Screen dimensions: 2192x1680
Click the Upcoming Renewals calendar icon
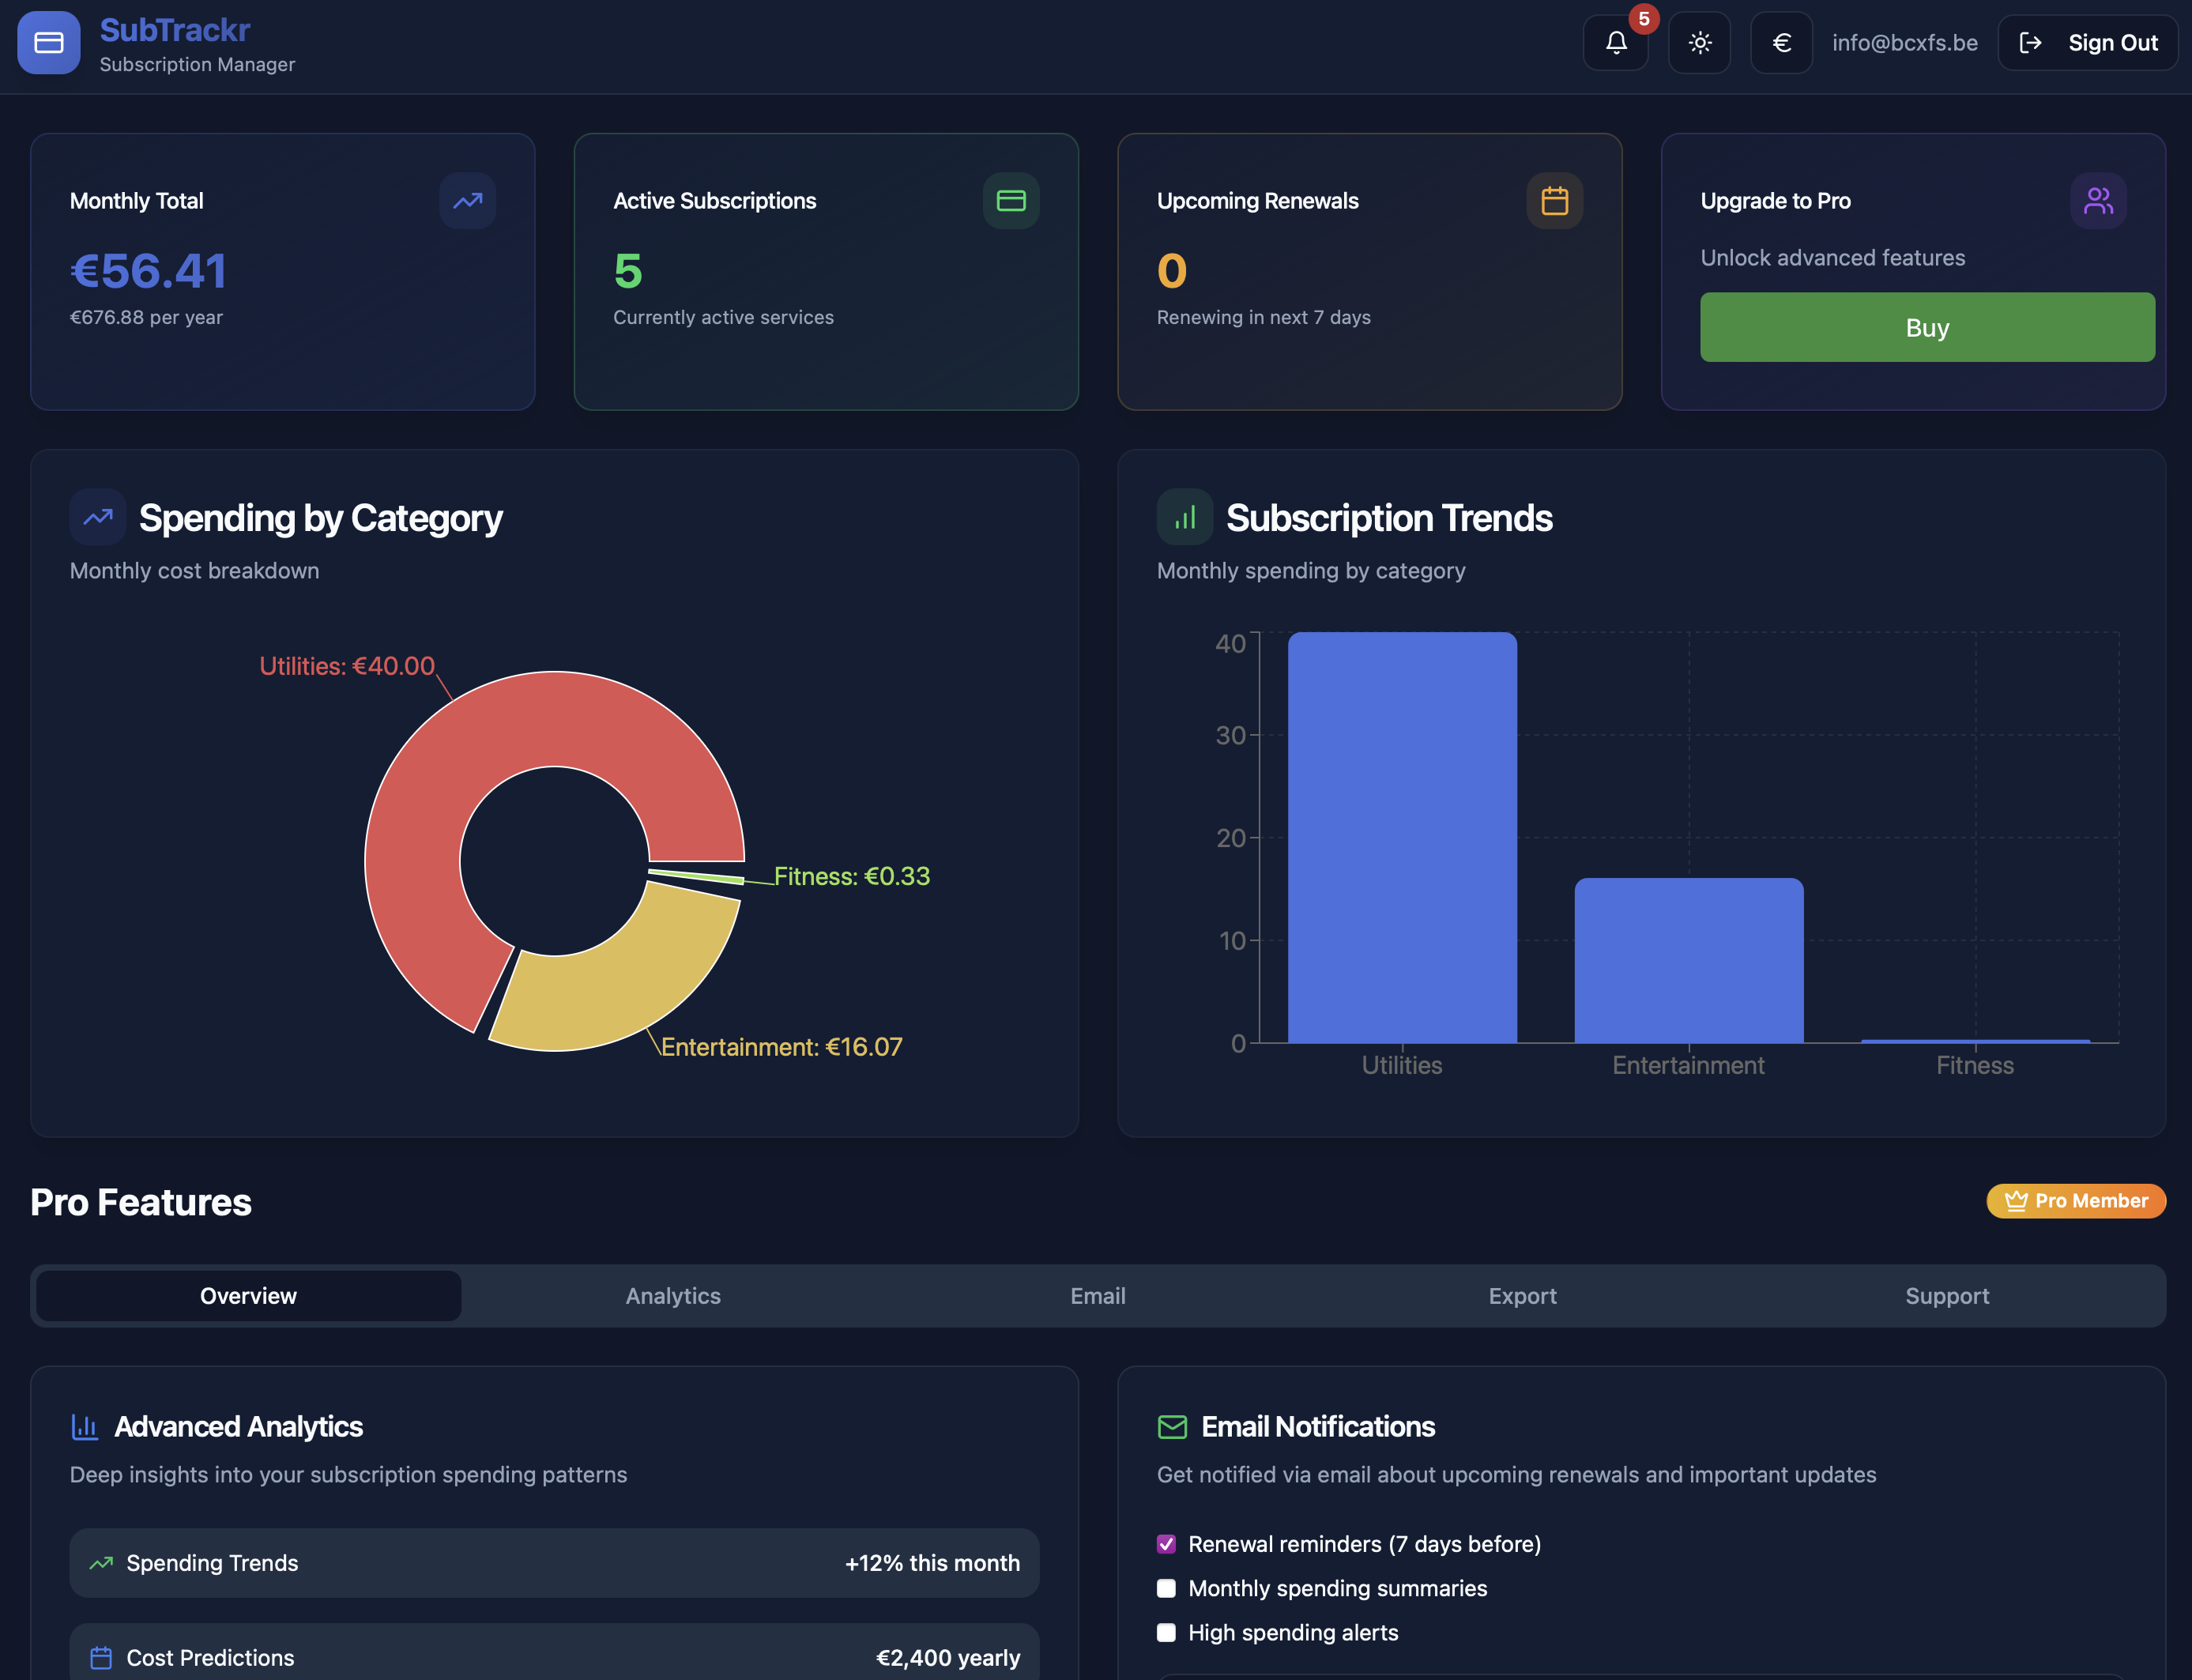pos(1554,201)
